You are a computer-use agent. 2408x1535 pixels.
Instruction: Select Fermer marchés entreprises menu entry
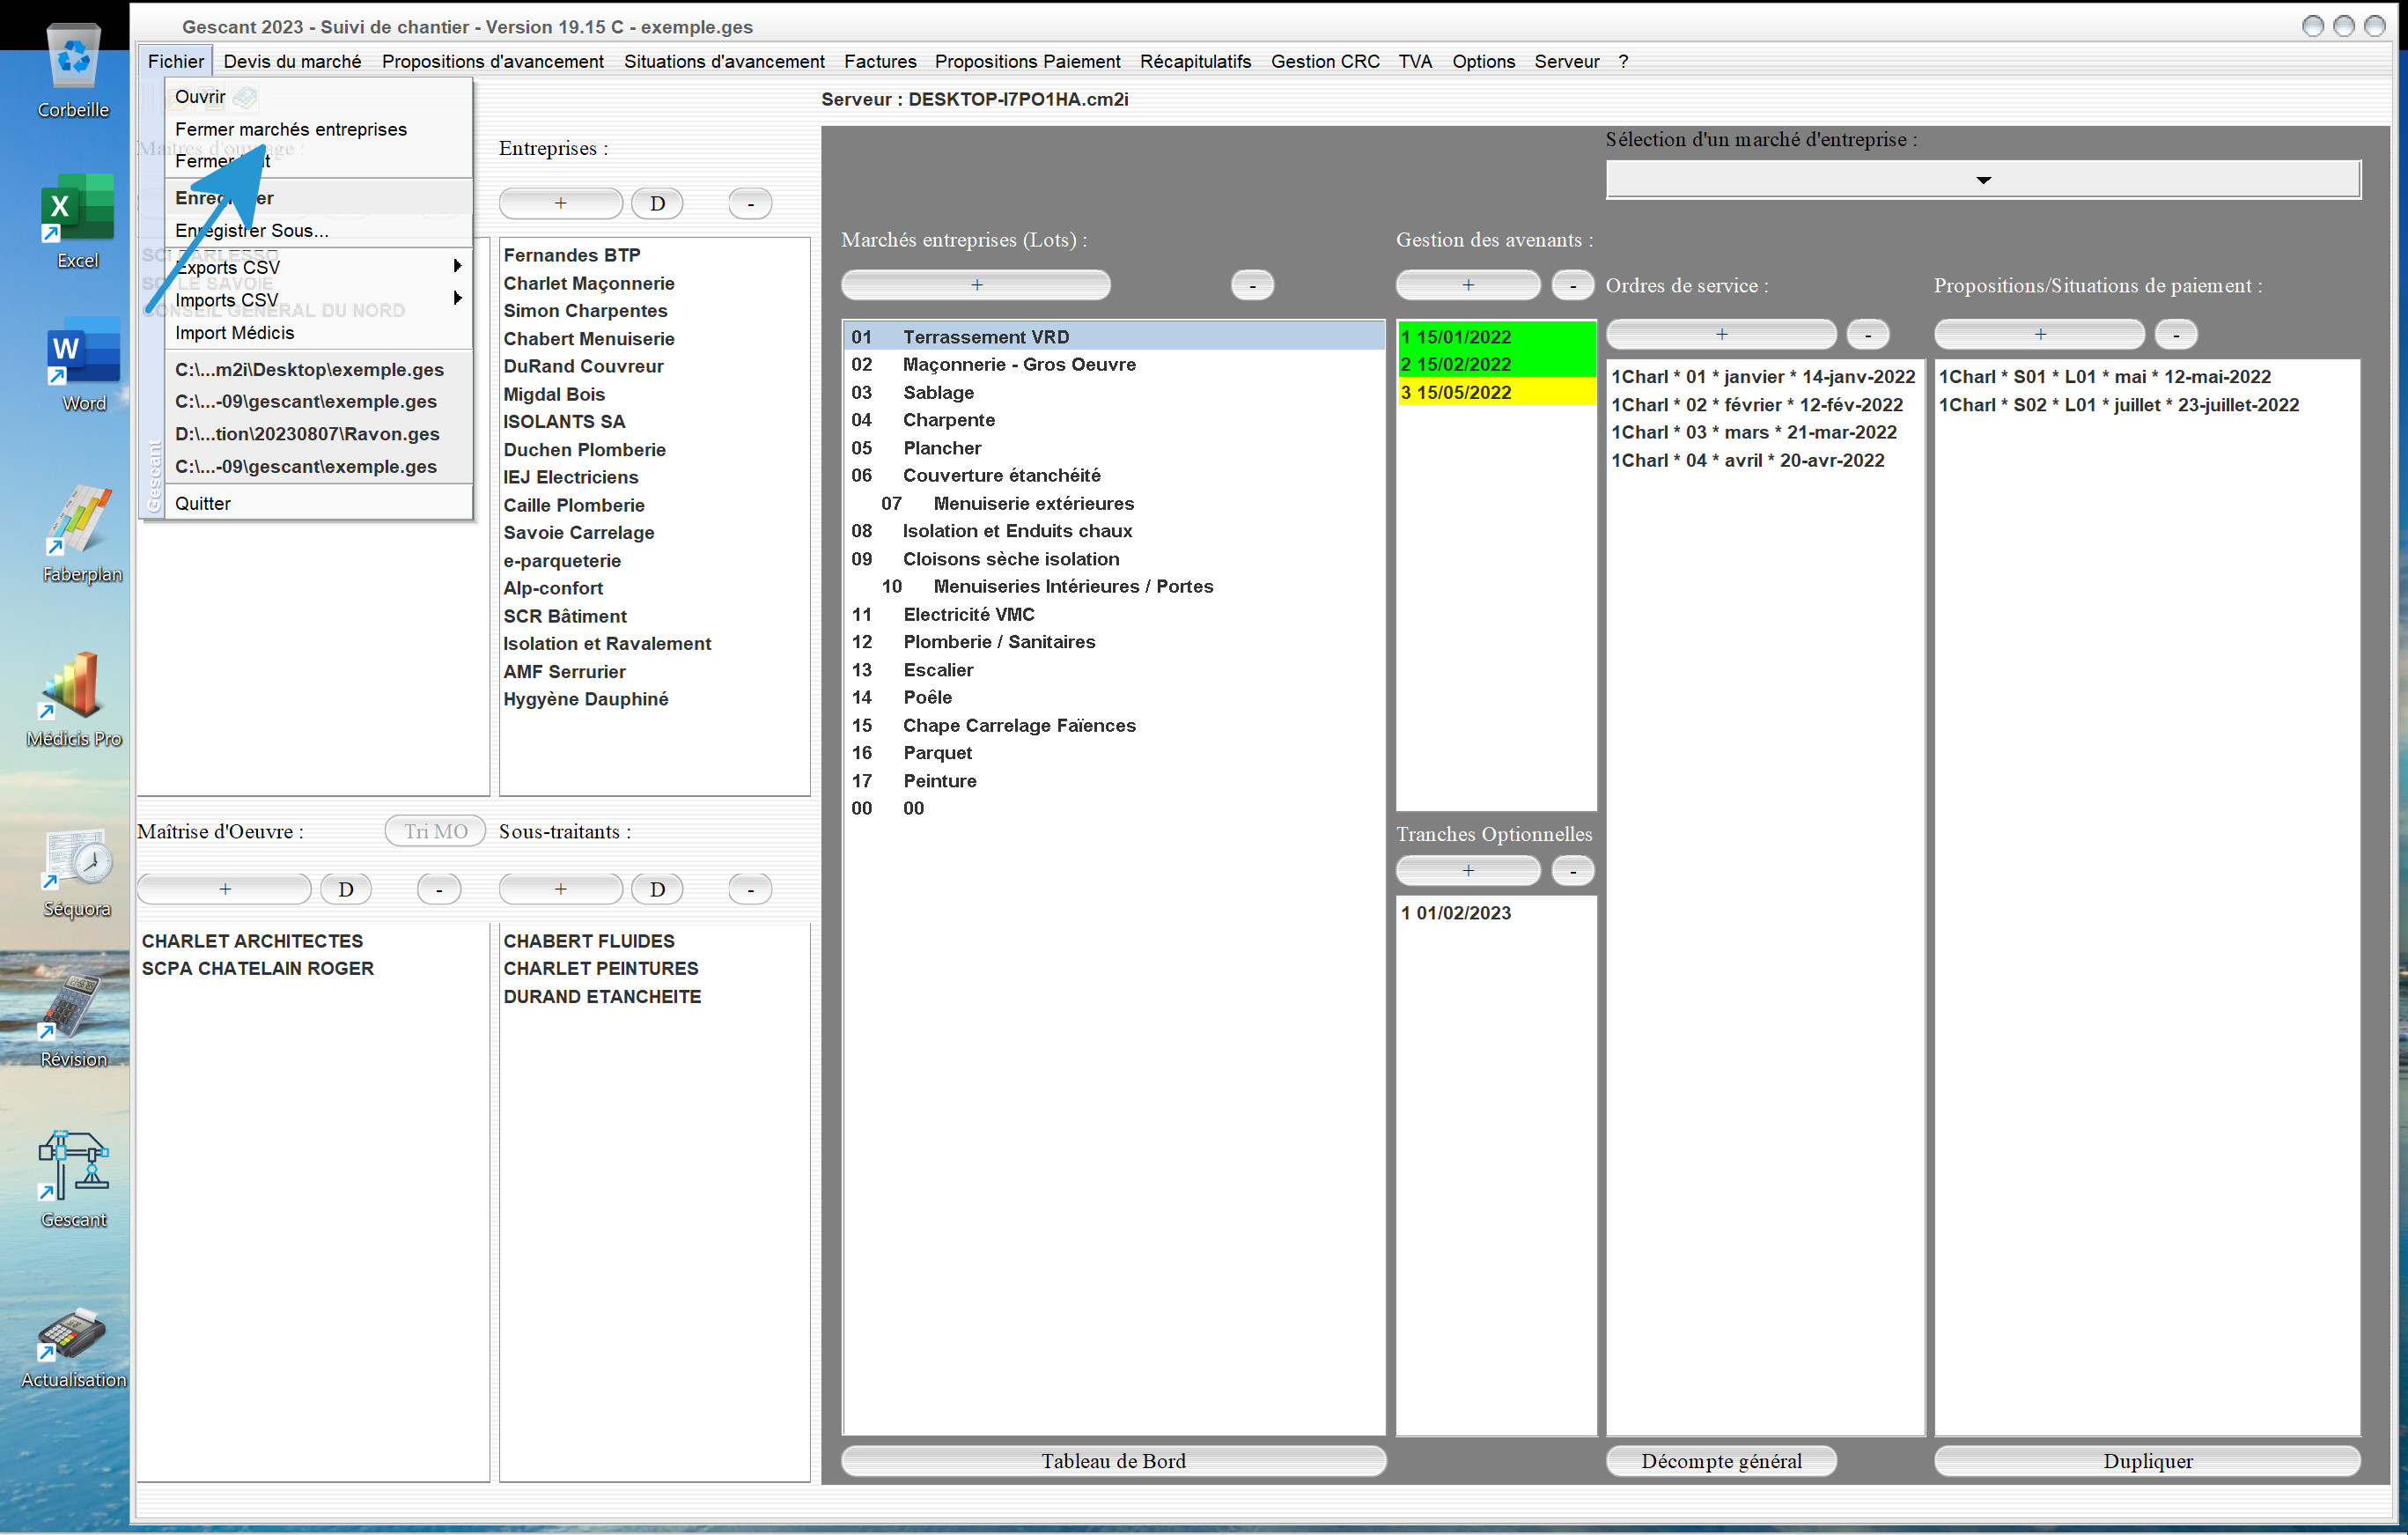[x=318, y=129]
